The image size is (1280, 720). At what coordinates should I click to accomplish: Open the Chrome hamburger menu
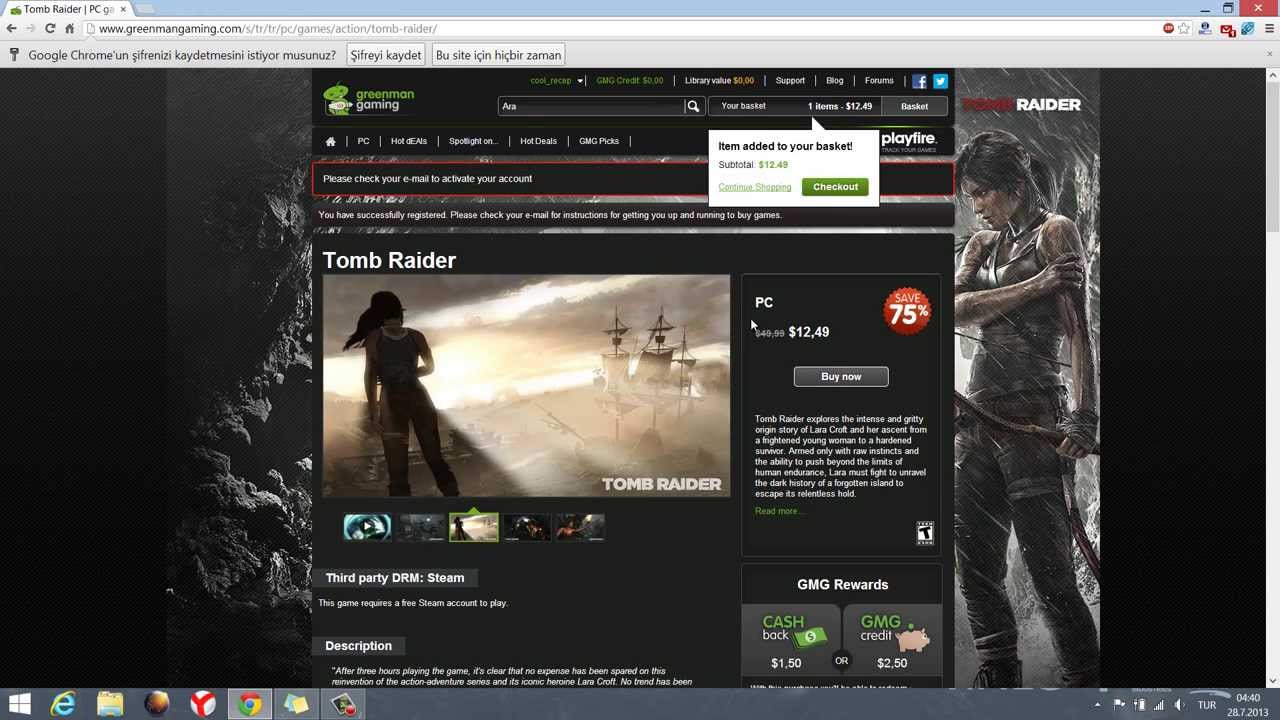[x=1270, y=29]
